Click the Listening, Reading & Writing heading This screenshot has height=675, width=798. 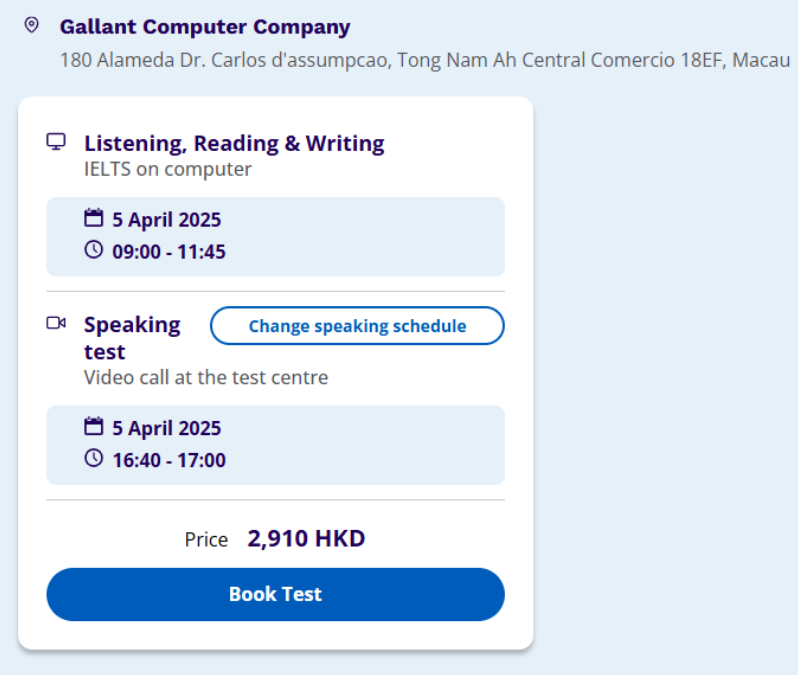click(x=234, y=143)
